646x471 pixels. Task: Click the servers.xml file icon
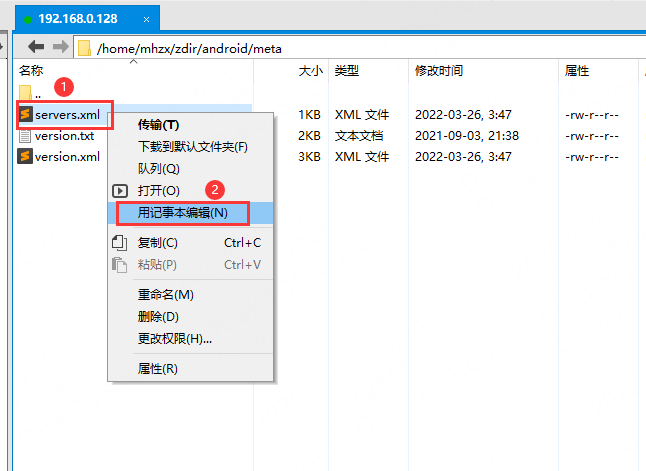25,114
